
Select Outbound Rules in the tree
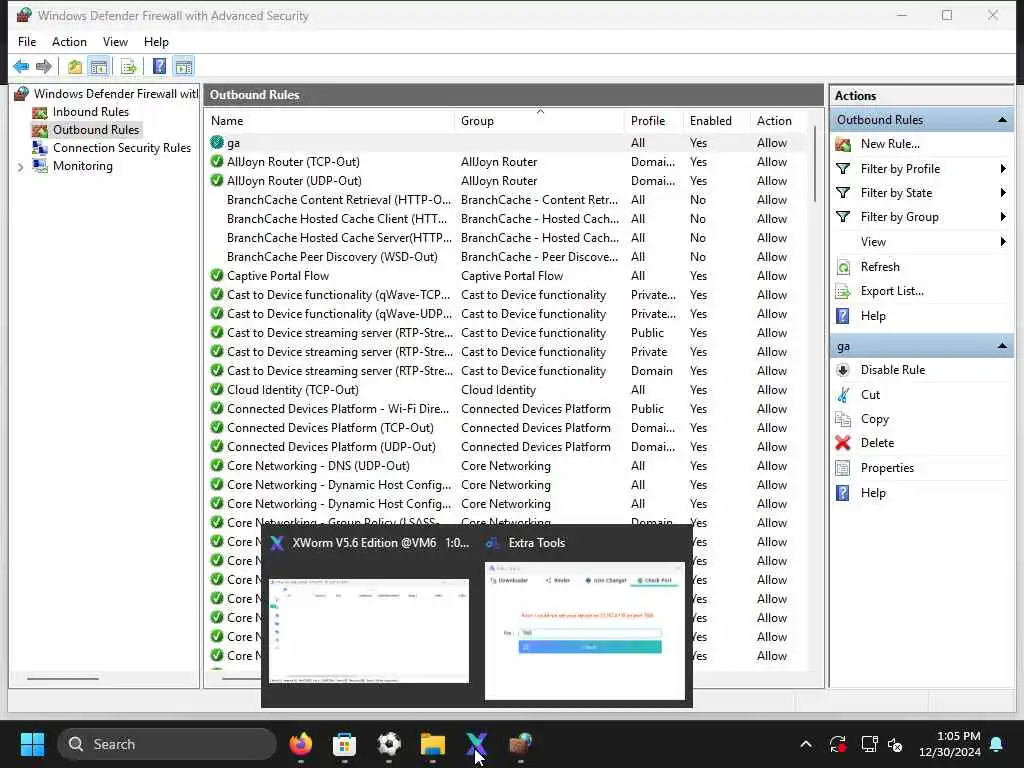tap(96, 130)
